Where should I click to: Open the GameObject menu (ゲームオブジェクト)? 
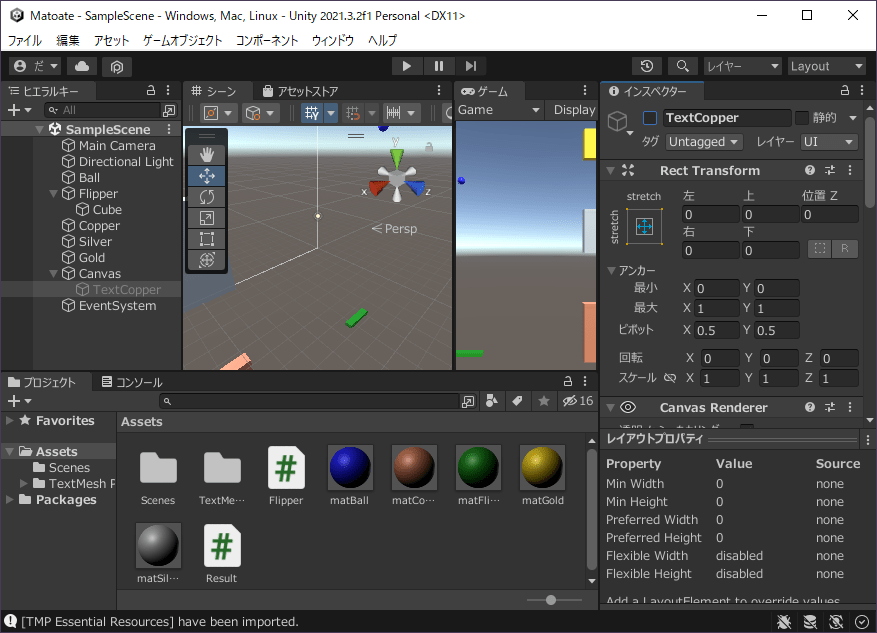[182, 40]
